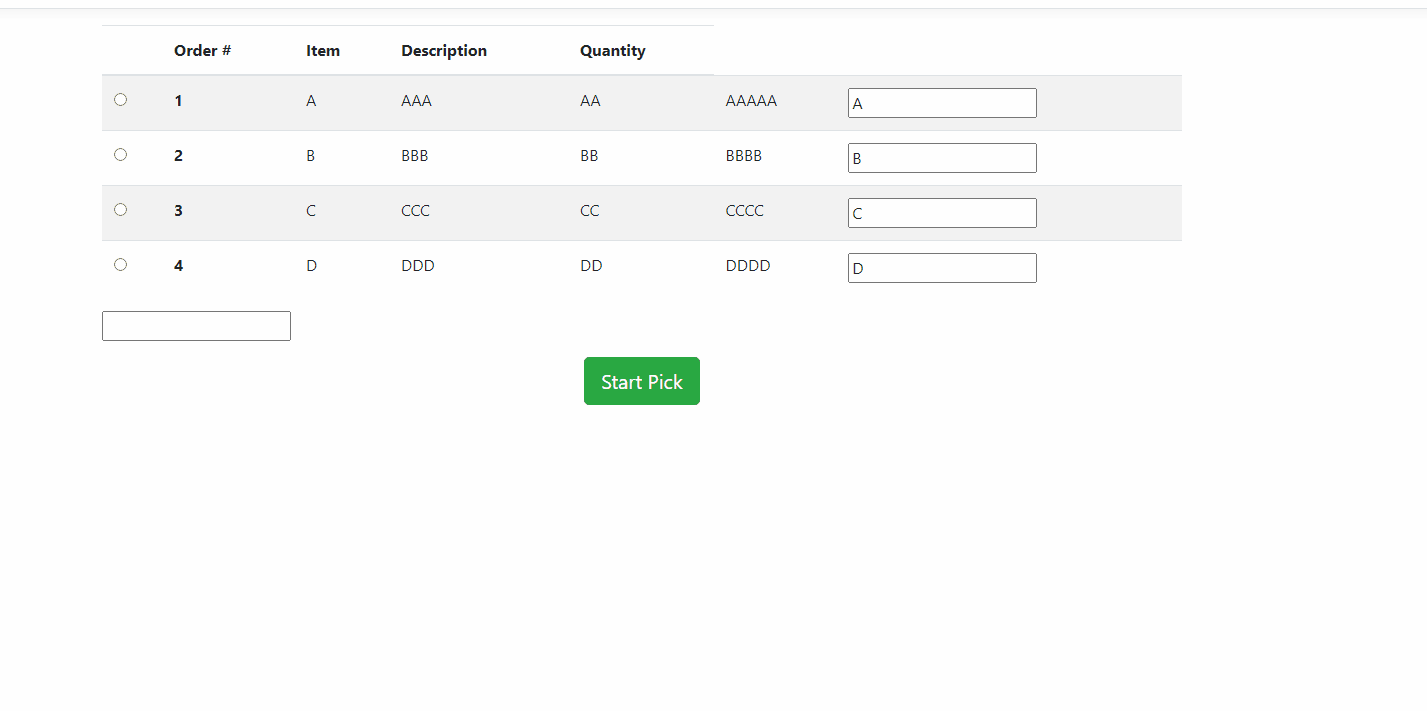Screen dimensions: 1427x711
Task: Click the DDD description cell
Action: pos(418,266)
